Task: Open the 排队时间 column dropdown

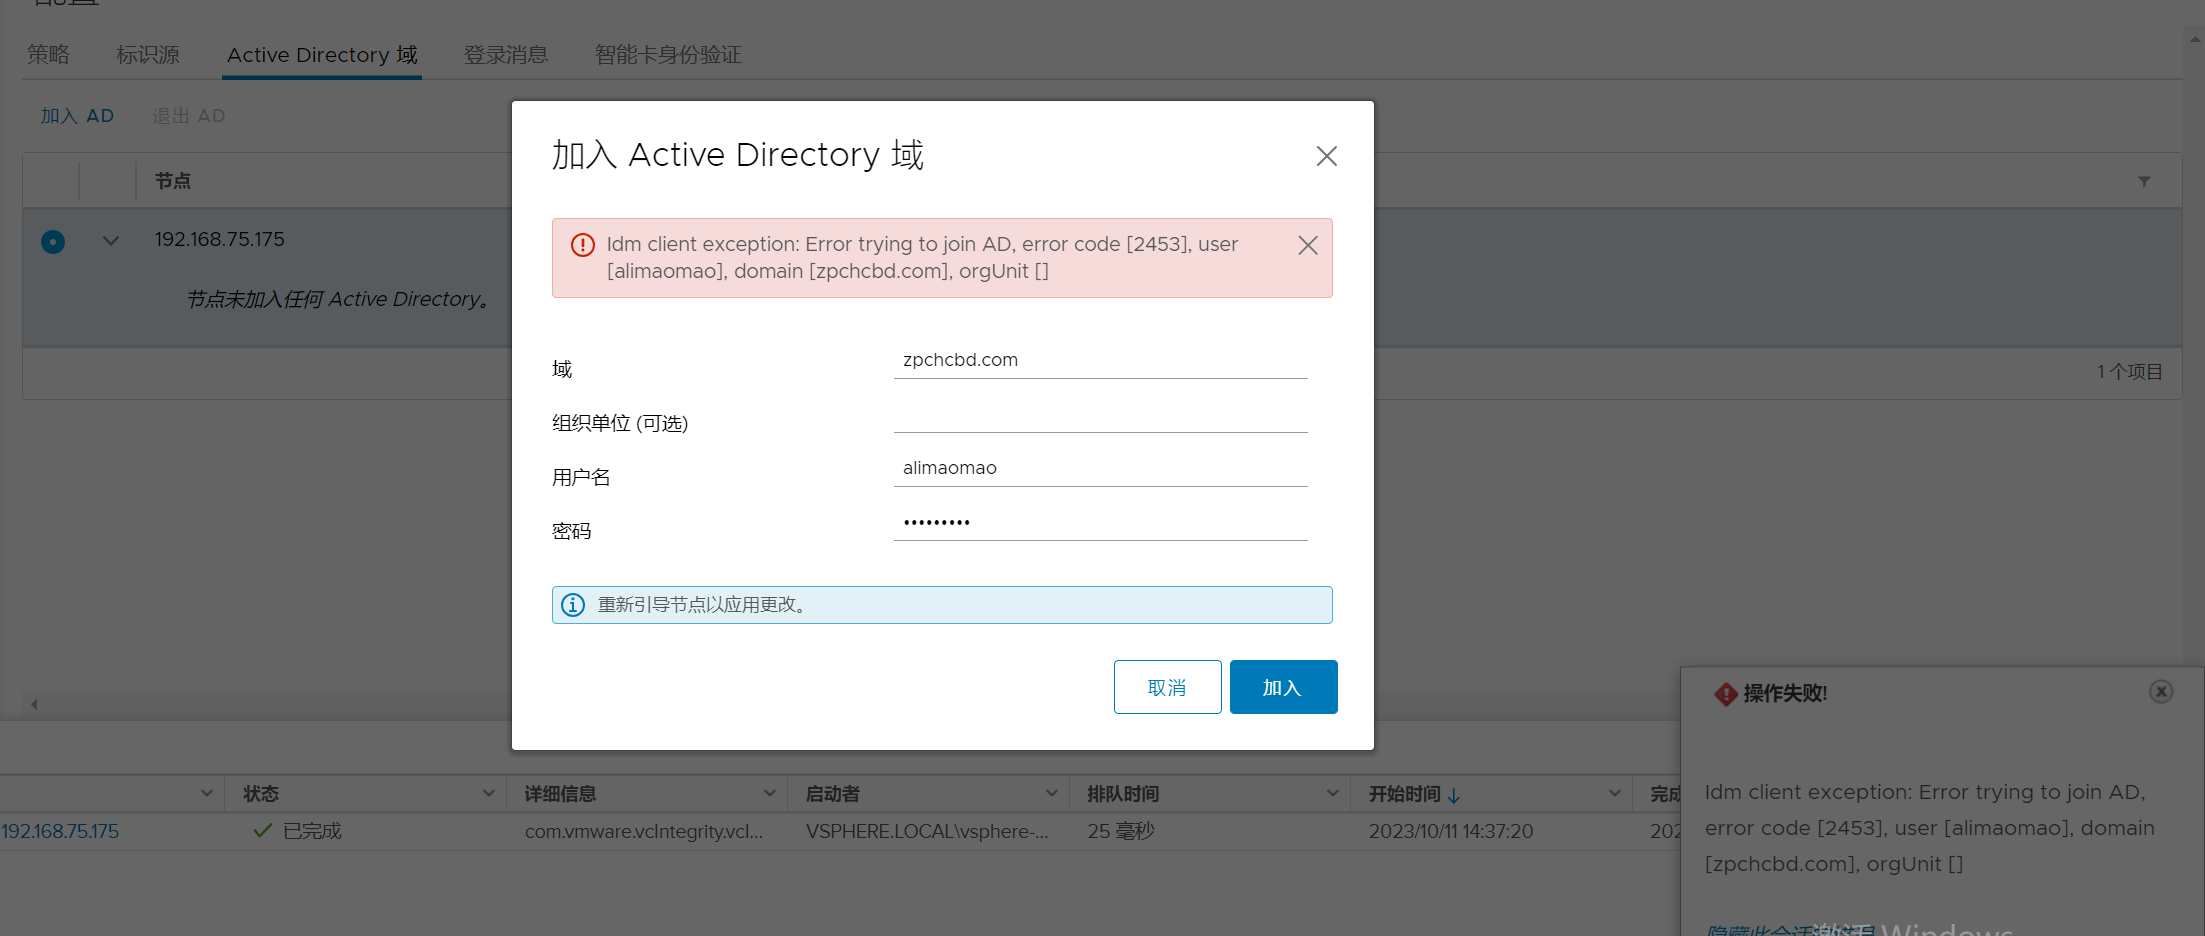Action: (1332, 793)
